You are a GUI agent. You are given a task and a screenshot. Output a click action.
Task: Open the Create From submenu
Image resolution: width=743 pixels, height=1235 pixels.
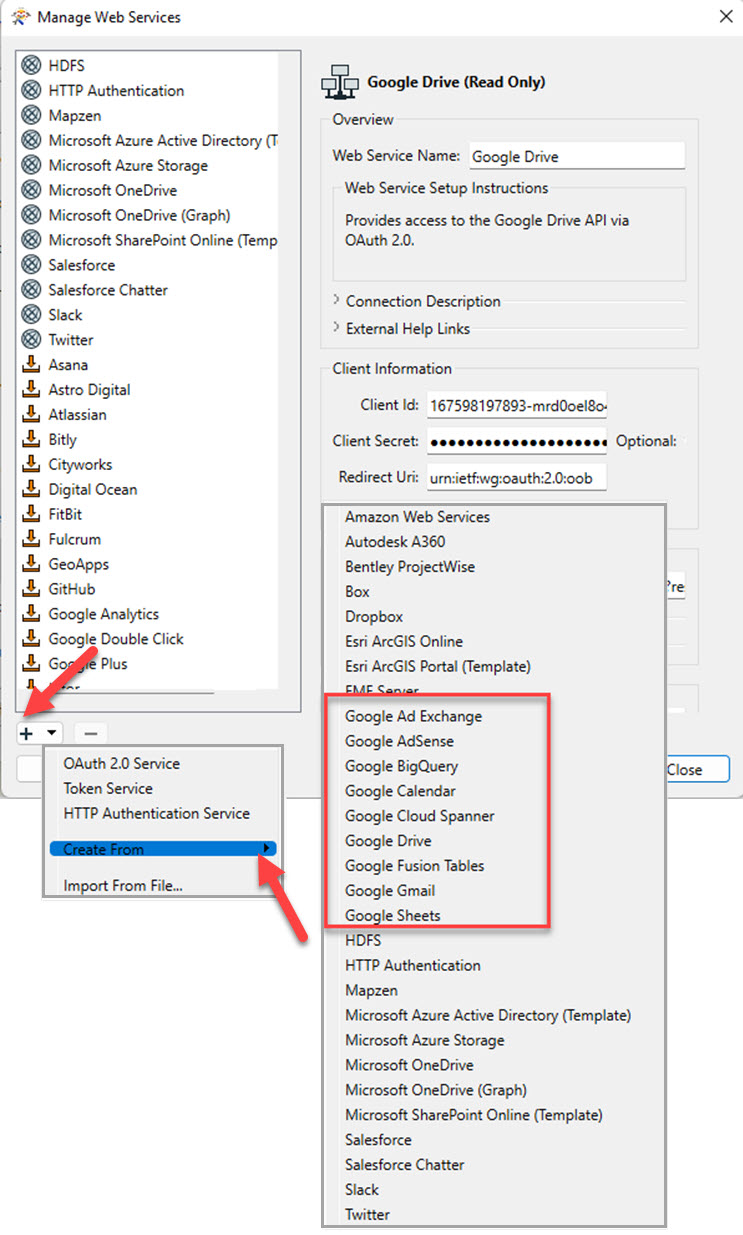163,849
